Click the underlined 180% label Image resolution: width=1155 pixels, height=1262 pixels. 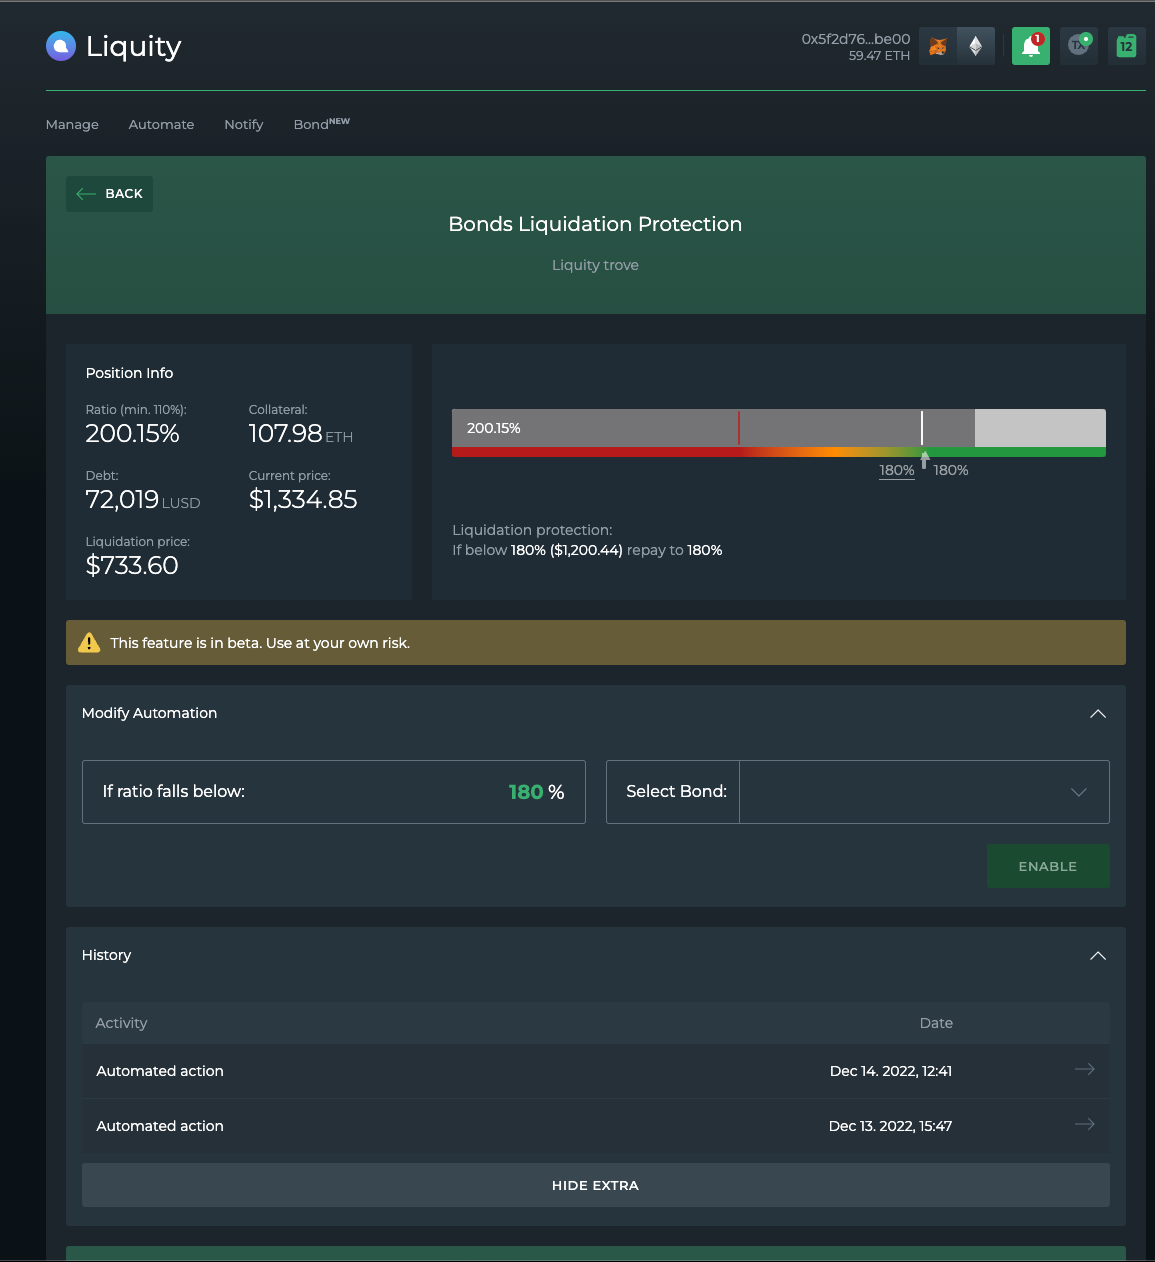[897, 470]
